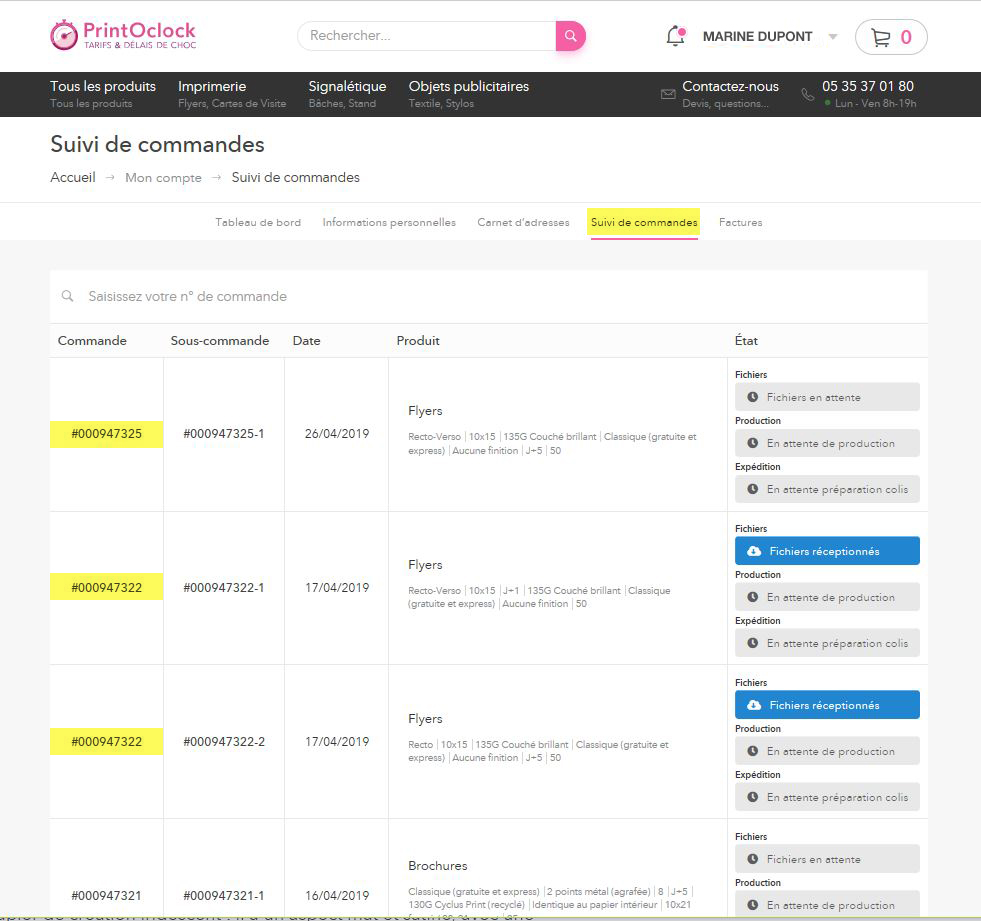The height and width of the screenshot is (921, 981).
Task: Go to Accueil breadcrumb
Action: [73, 178]
